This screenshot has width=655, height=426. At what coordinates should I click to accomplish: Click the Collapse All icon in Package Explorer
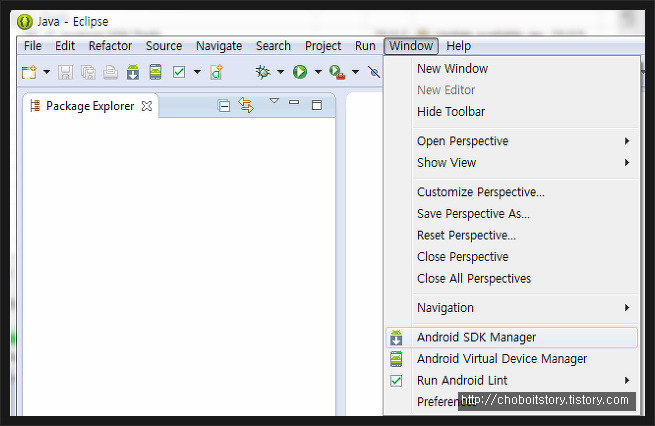click(224, 106)
